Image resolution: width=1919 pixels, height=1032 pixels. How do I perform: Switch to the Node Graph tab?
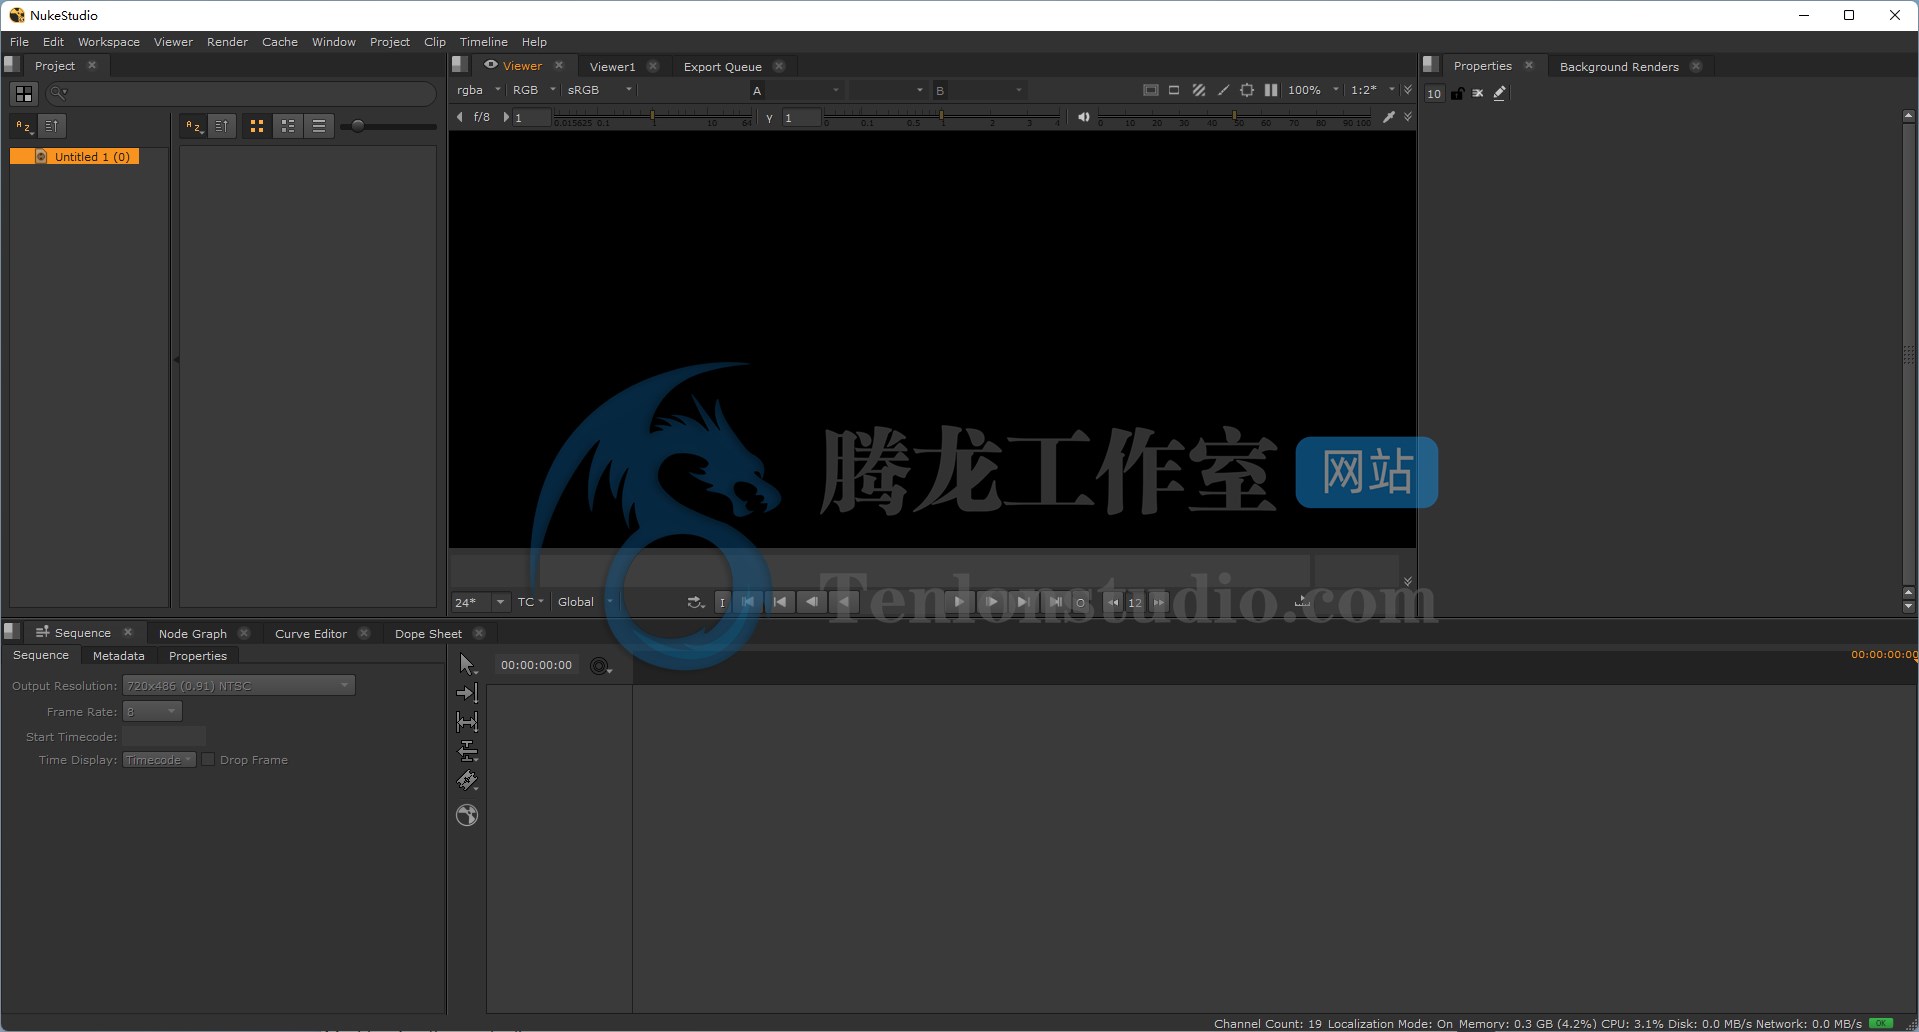click(x=192, y=634)
